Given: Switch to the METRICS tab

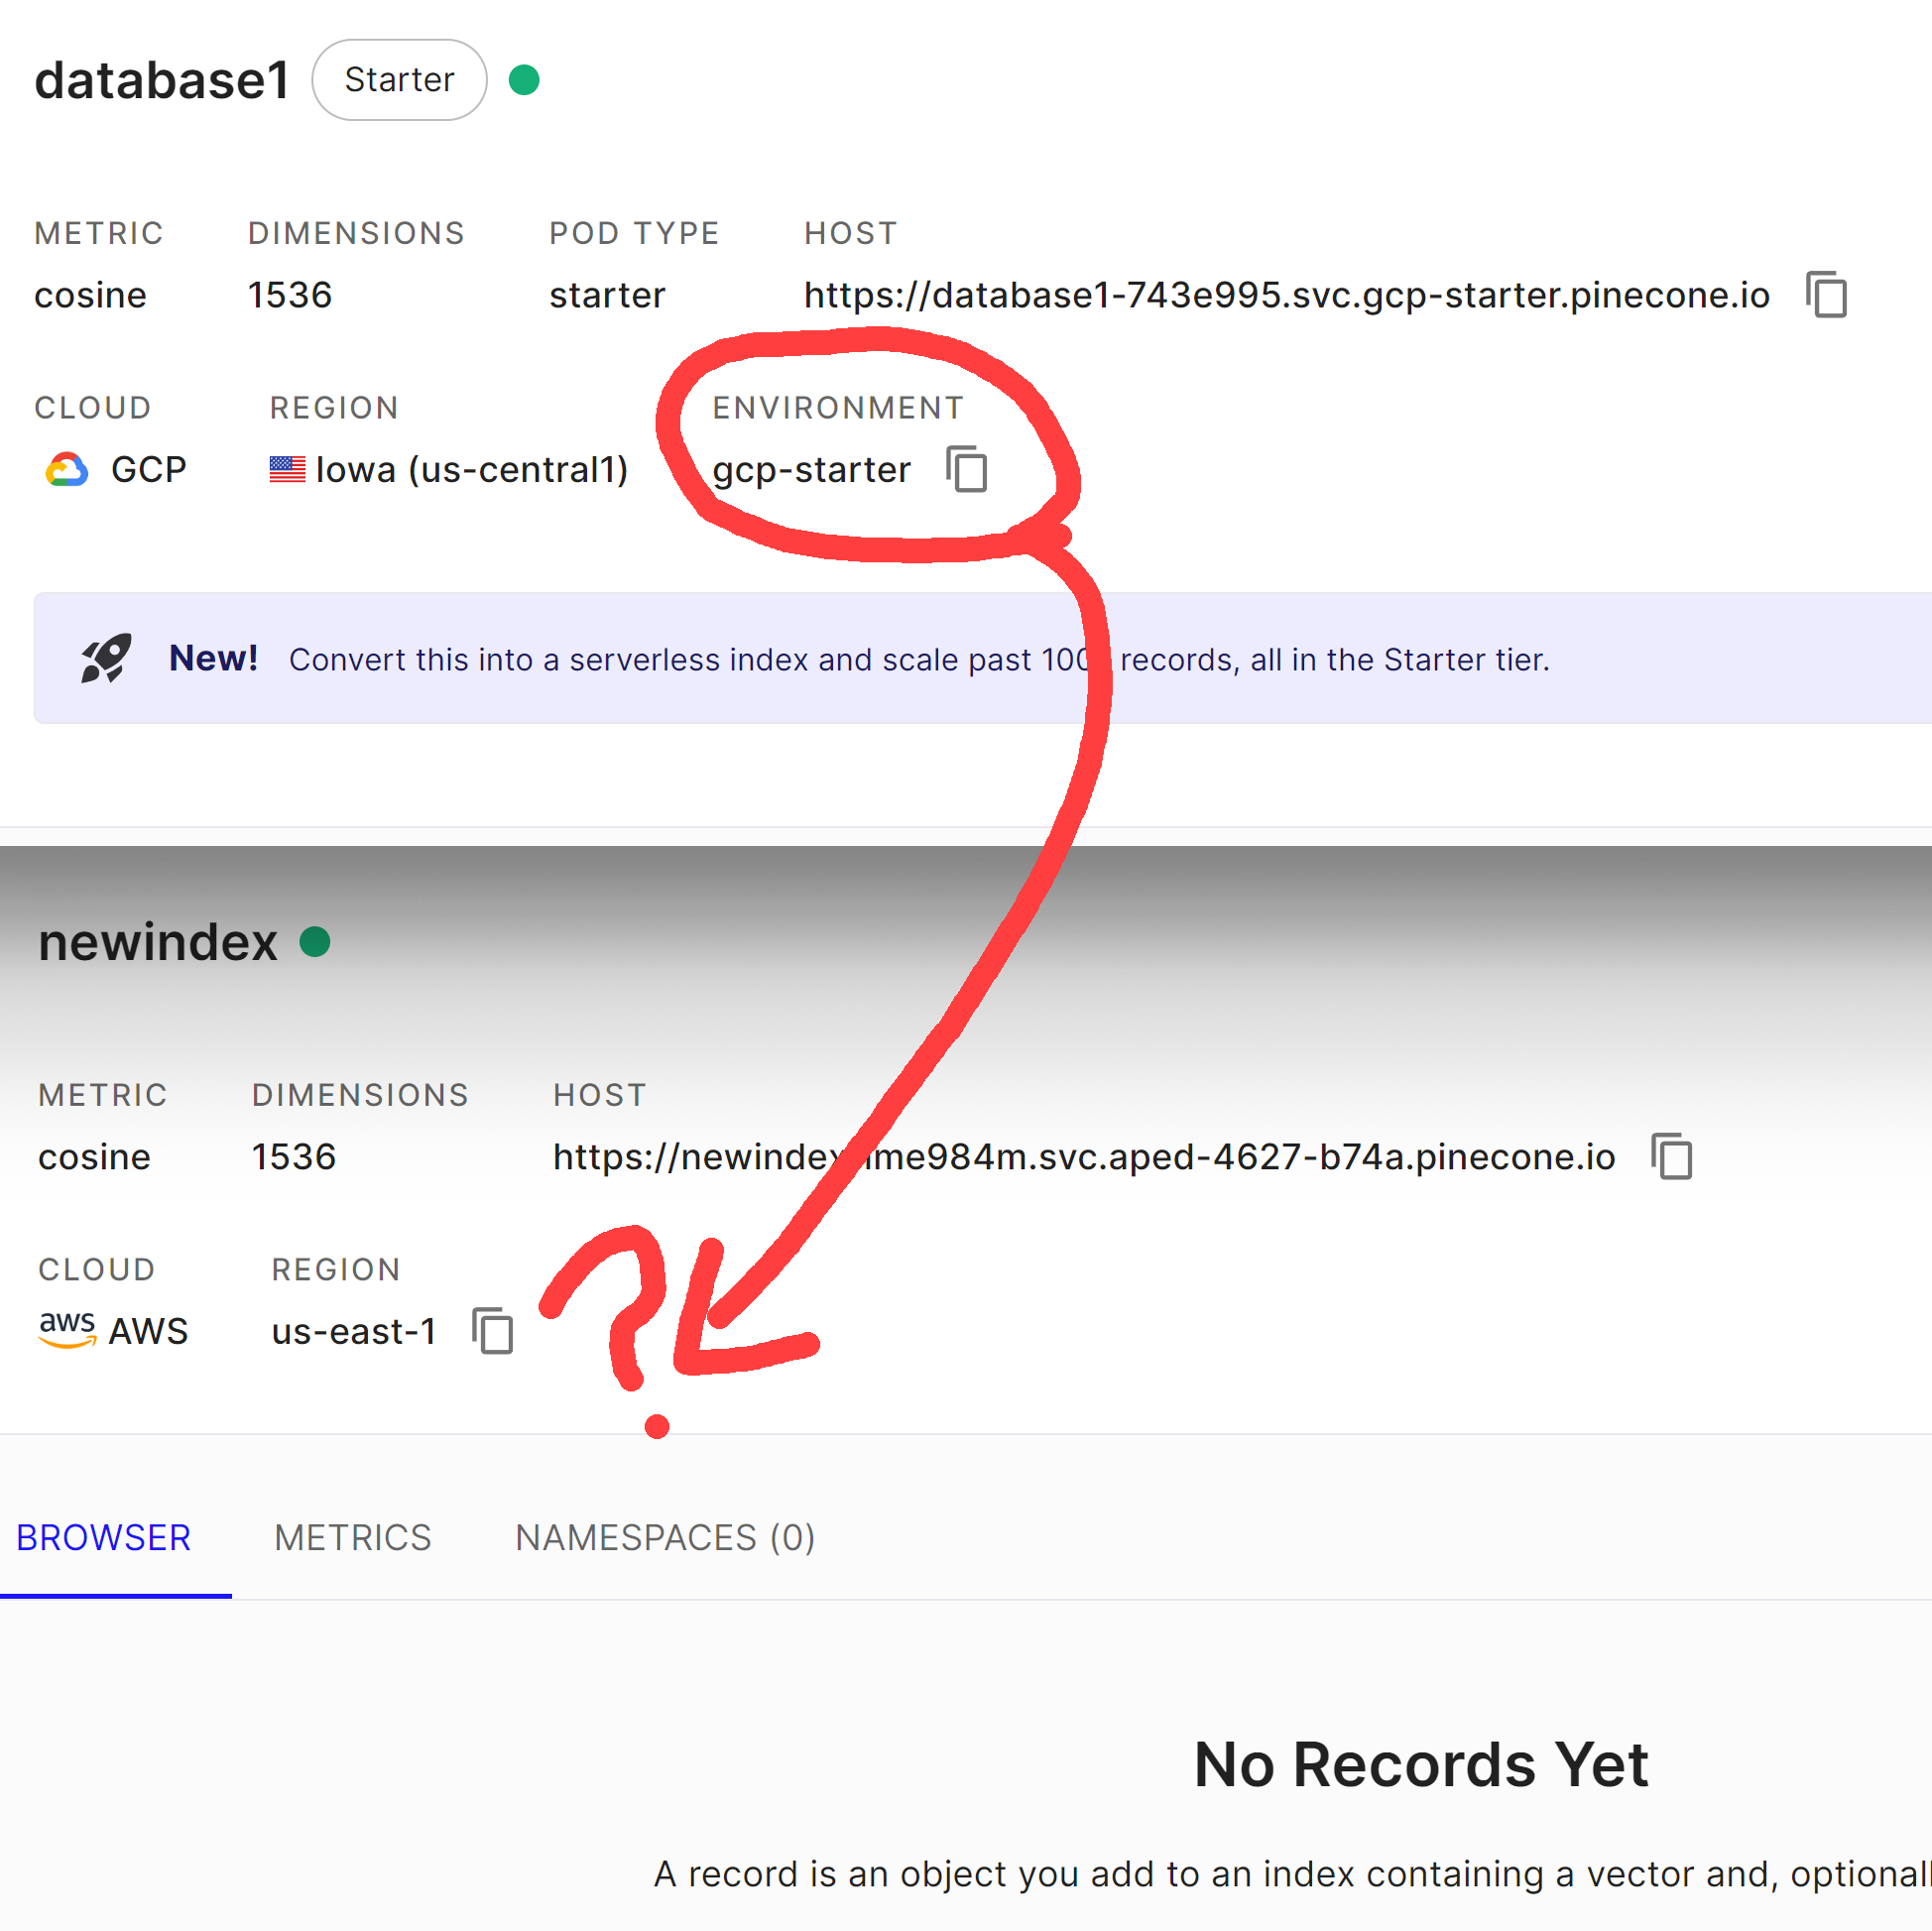Looking at the screenshot, I should click(352, 1538).
